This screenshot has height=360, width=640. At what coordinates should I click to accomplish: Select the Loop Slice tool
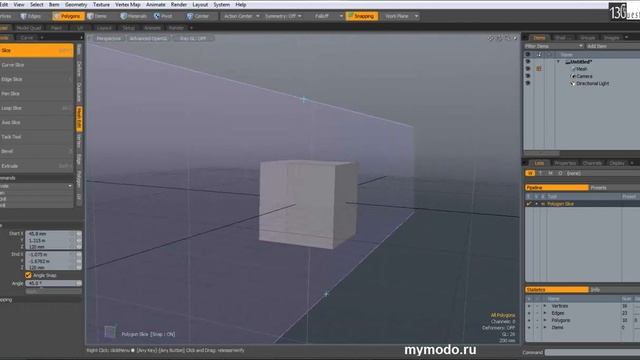click(36, 108)
